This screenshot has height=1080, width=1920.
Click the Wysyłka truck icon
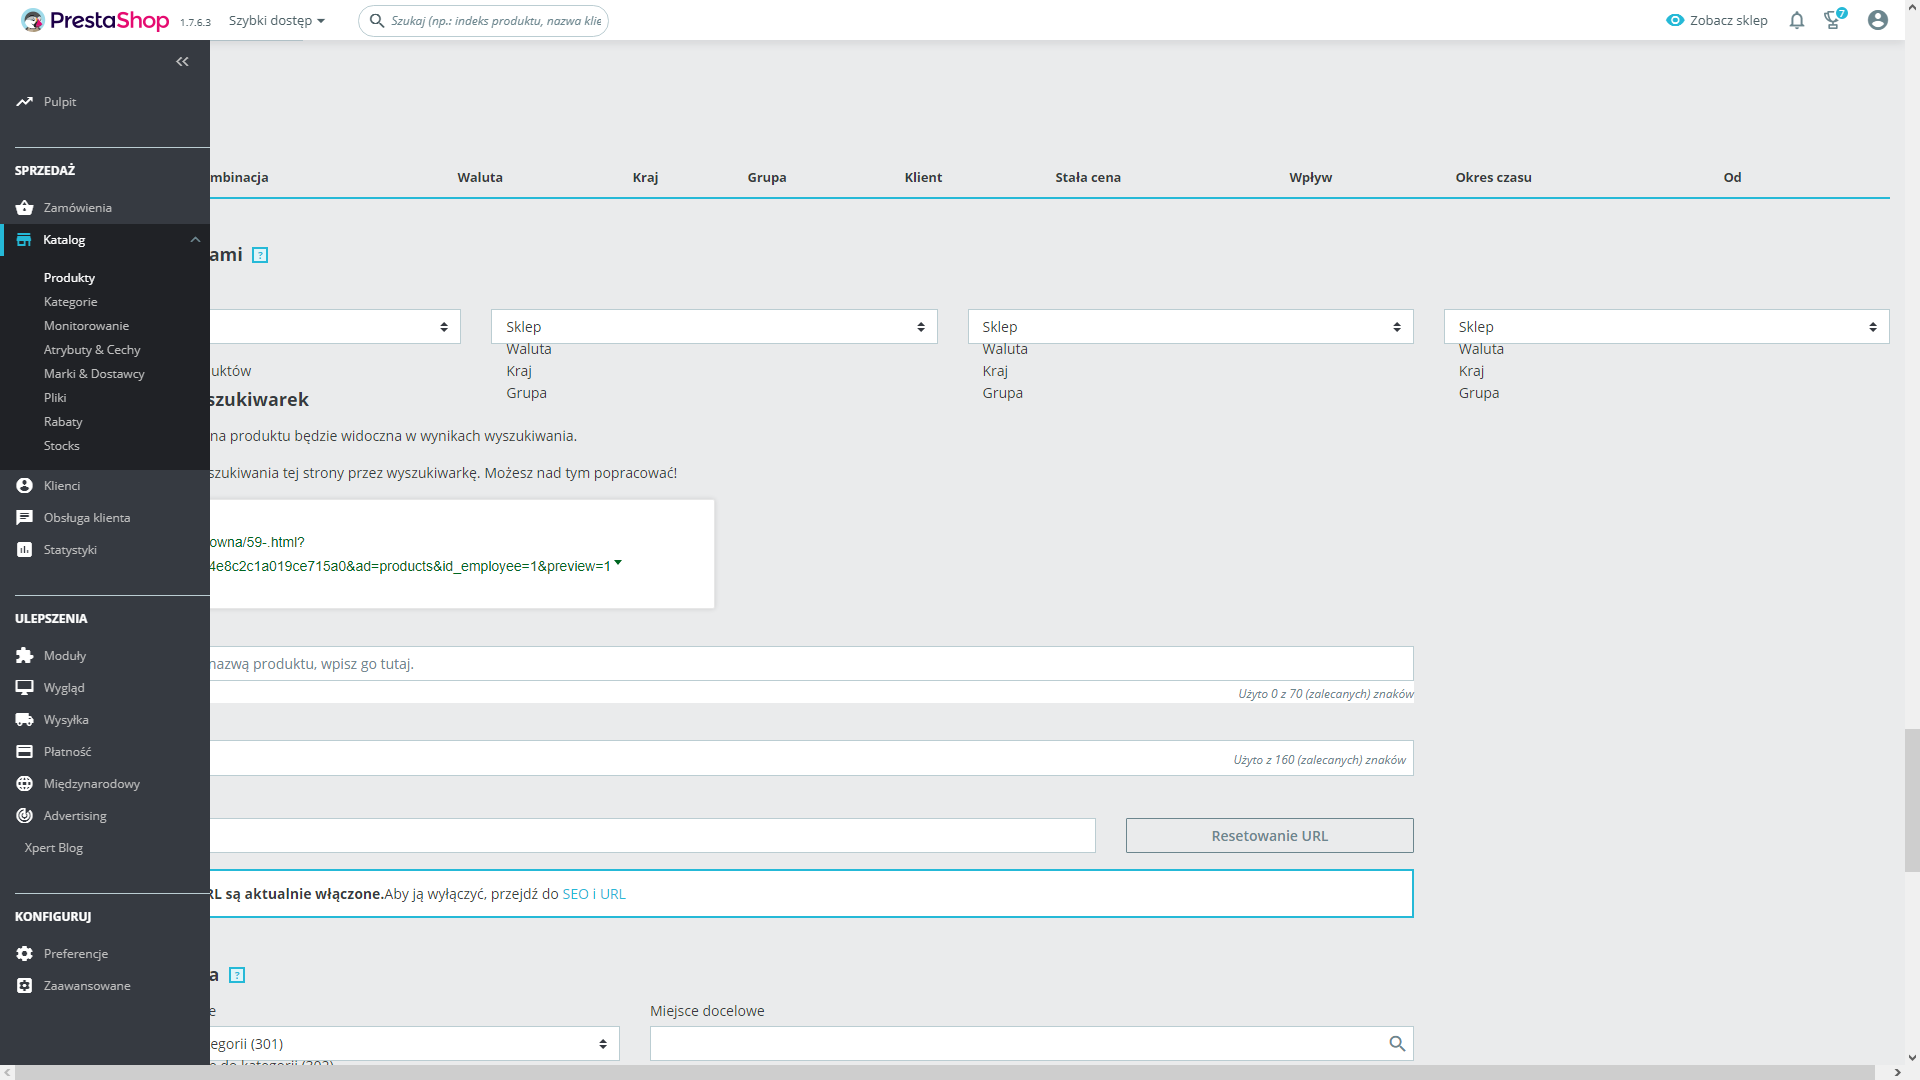(x=25, y=720)
